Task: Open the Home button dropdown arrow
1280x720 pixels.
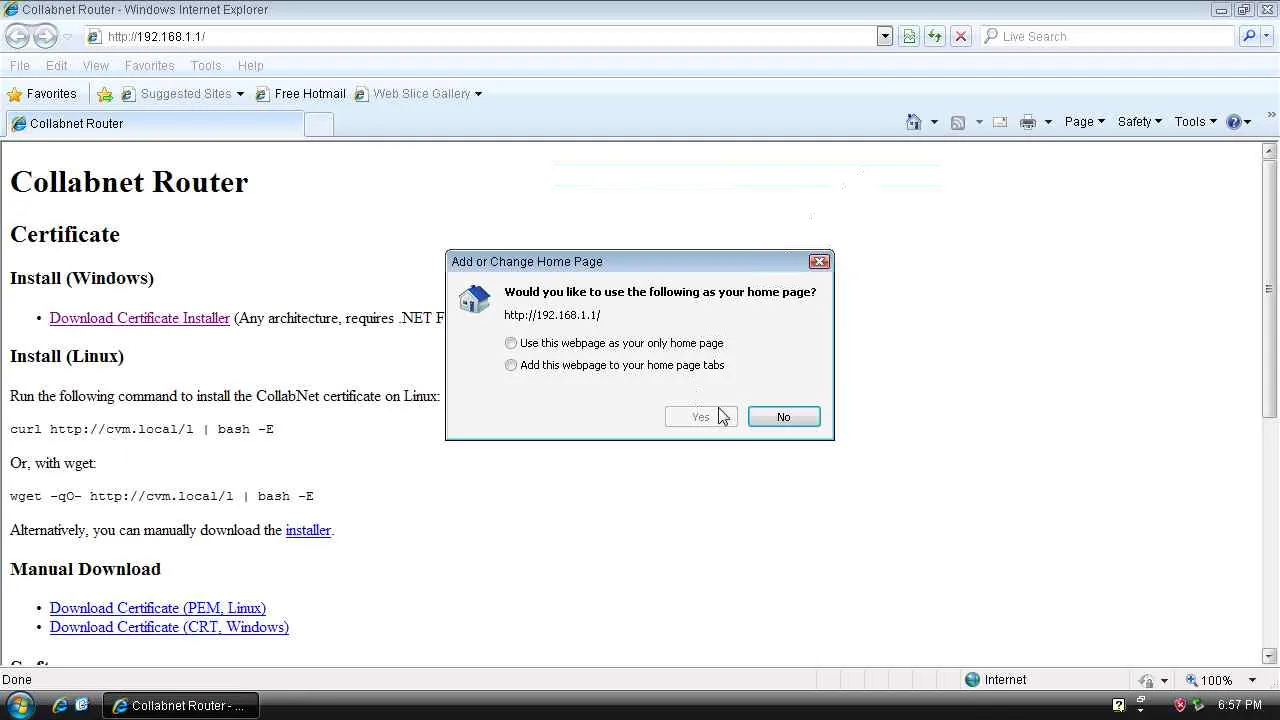Action: [x=934, y=122]
